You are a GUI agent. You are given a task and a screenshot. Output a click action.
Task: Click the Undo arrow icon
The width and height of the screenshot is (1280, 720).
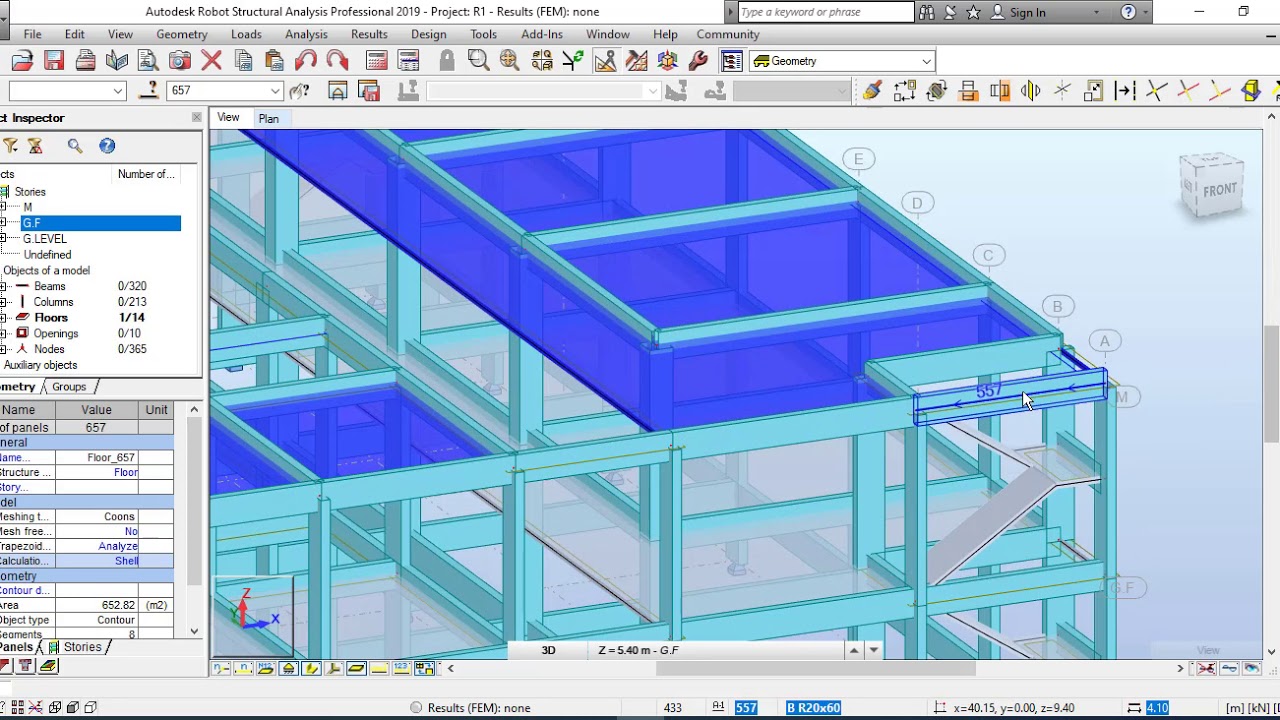[x=306, y=61]
